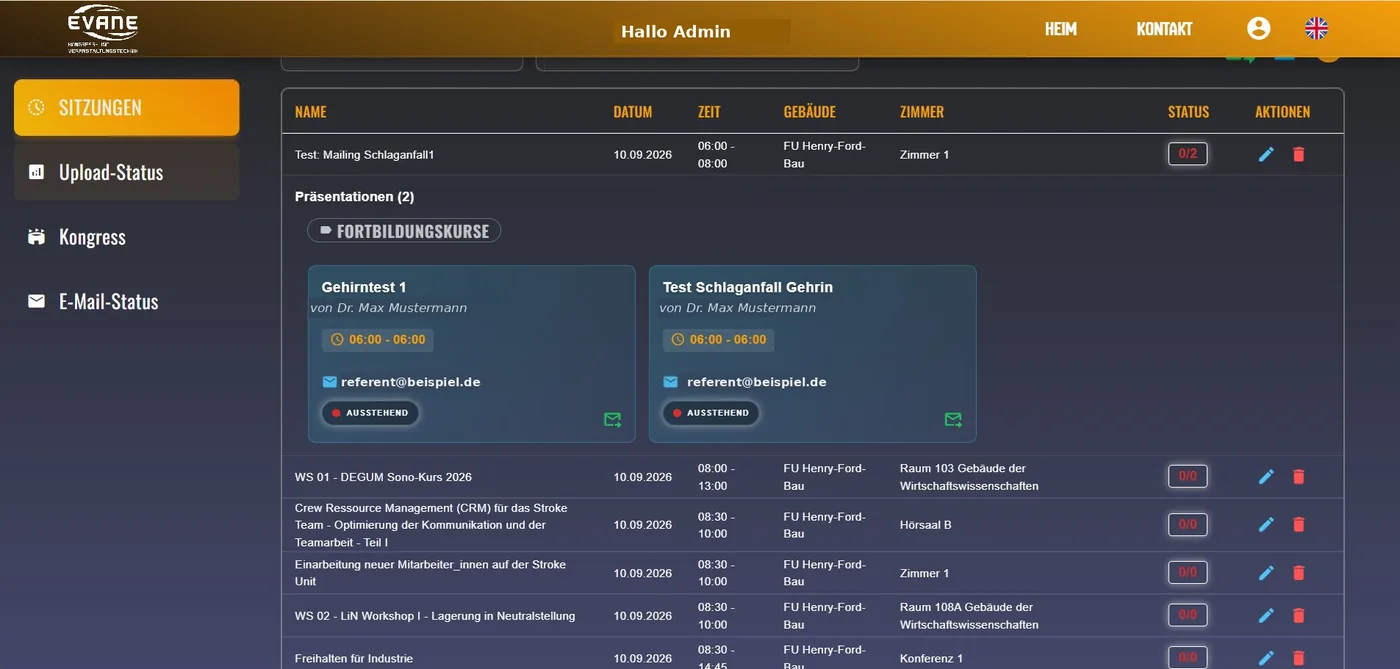Edit the Test: Mailing Schlaganfall1 session
This screenshot has height=669, width=1400.
click(1266, 154)
